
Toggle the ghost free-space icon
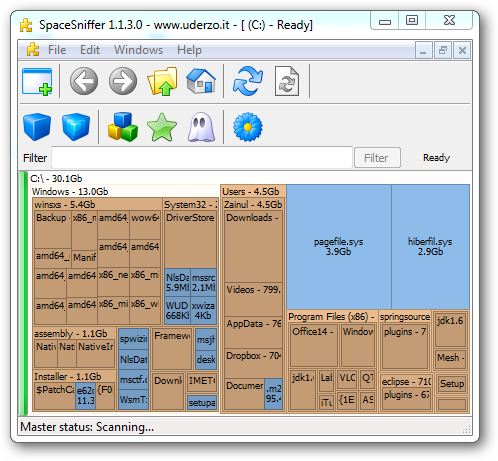coord(201,127)
